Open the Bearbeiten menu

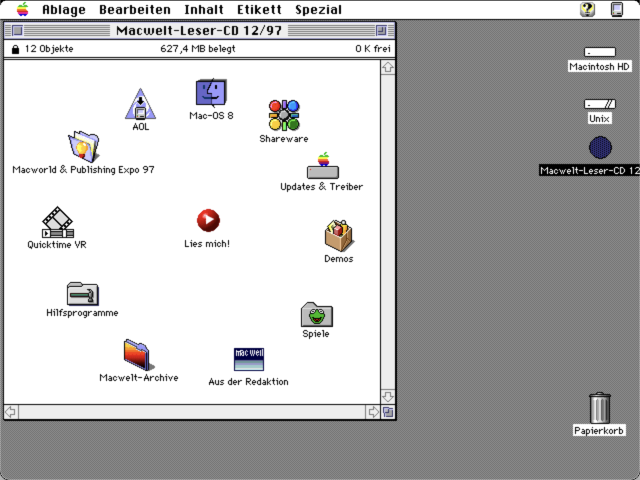[135, 9]
